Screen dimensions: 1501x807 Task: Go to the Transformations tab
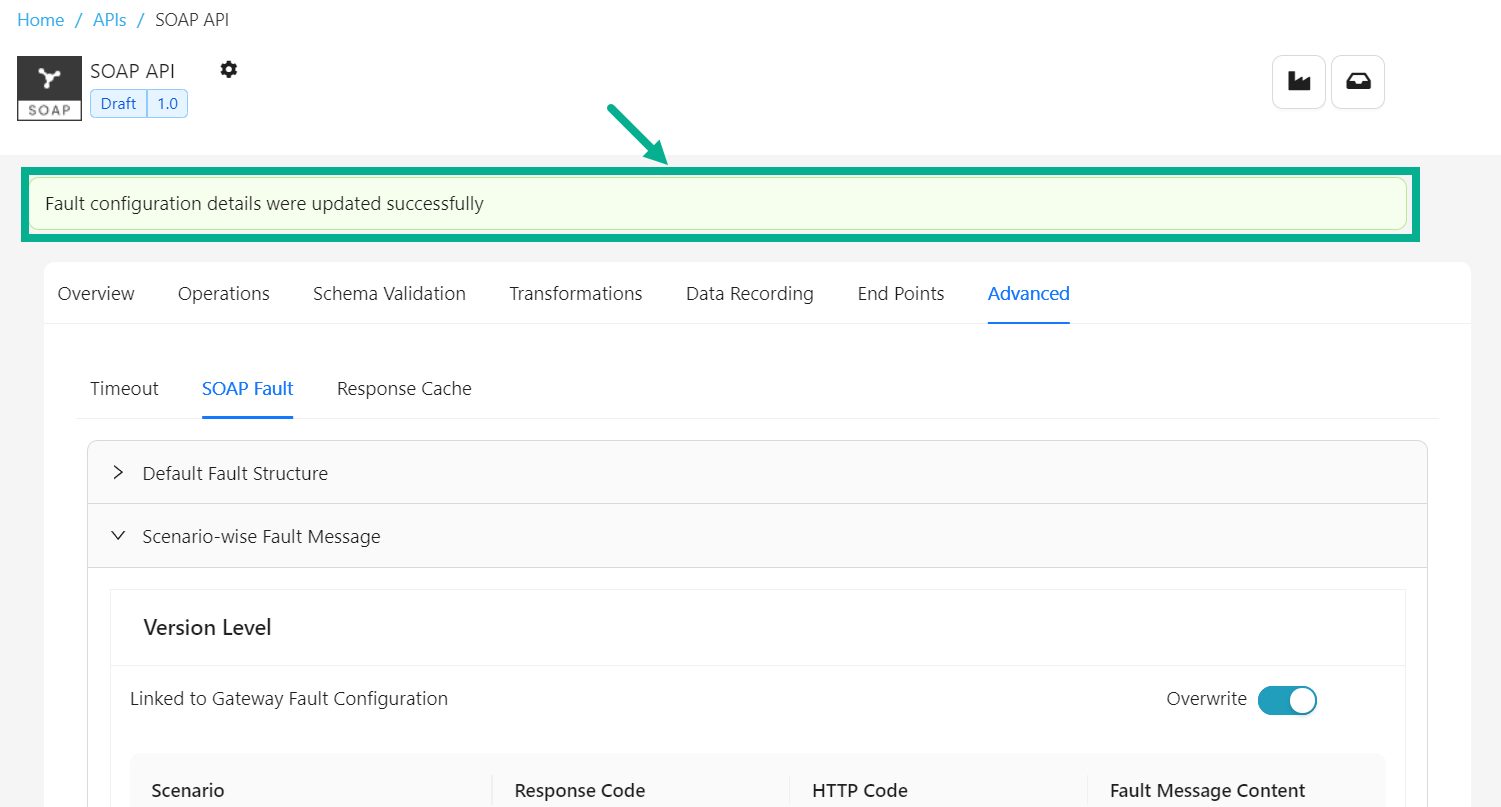[x=575, y=294]
